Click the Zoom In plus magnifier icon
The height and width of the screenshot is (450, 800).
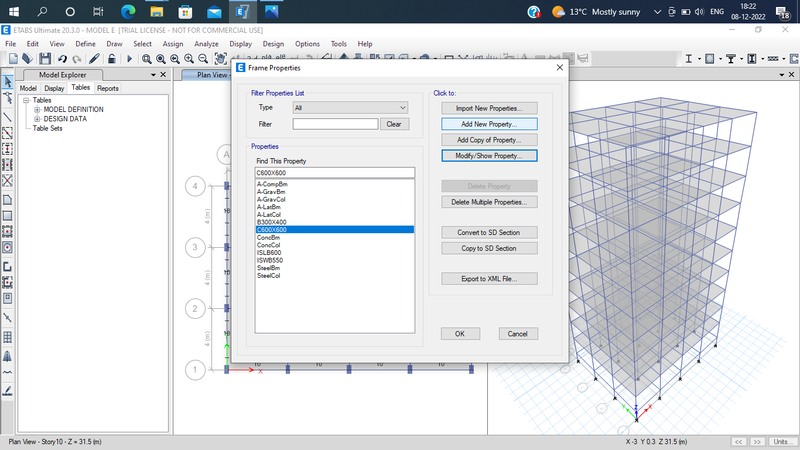[189, 59]
